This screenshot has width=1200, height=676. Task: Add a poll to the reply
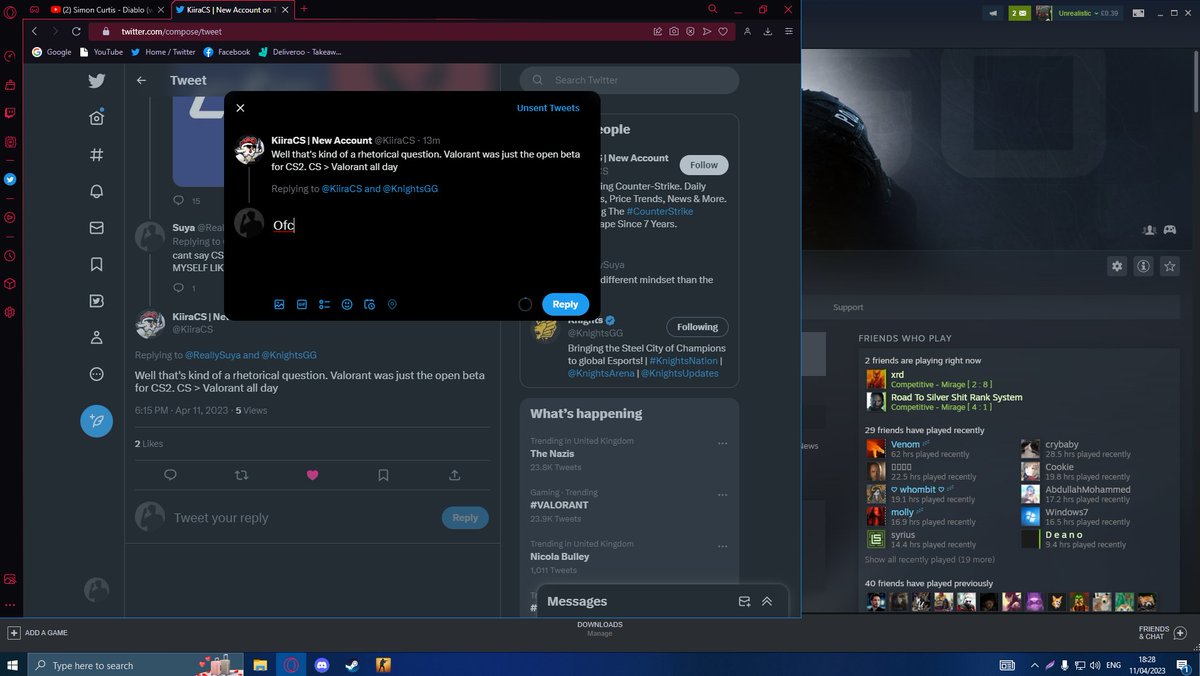coord(324,304)
